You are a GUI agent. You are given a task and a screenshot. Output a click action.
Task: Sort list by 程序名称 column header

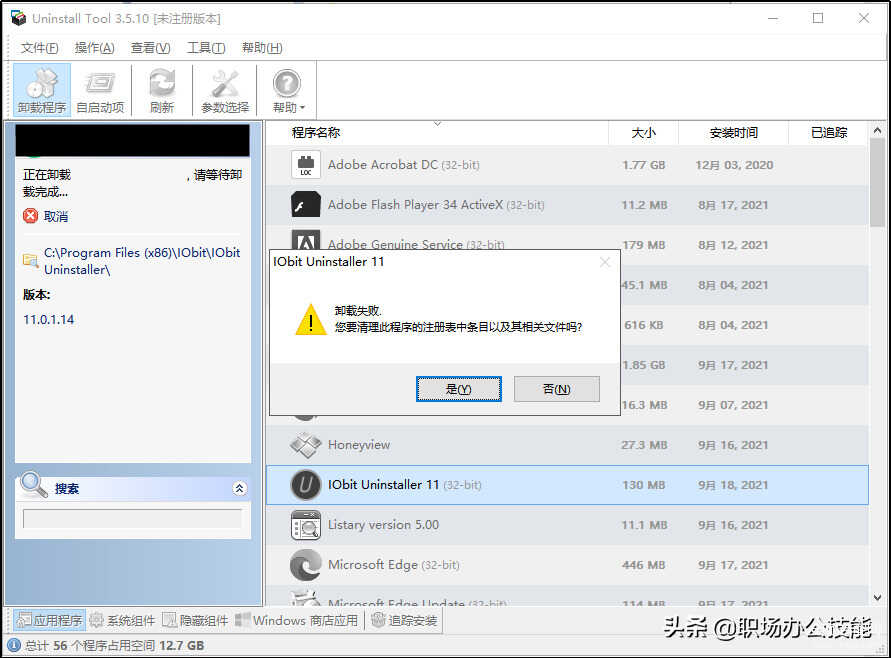pos(316,133)
